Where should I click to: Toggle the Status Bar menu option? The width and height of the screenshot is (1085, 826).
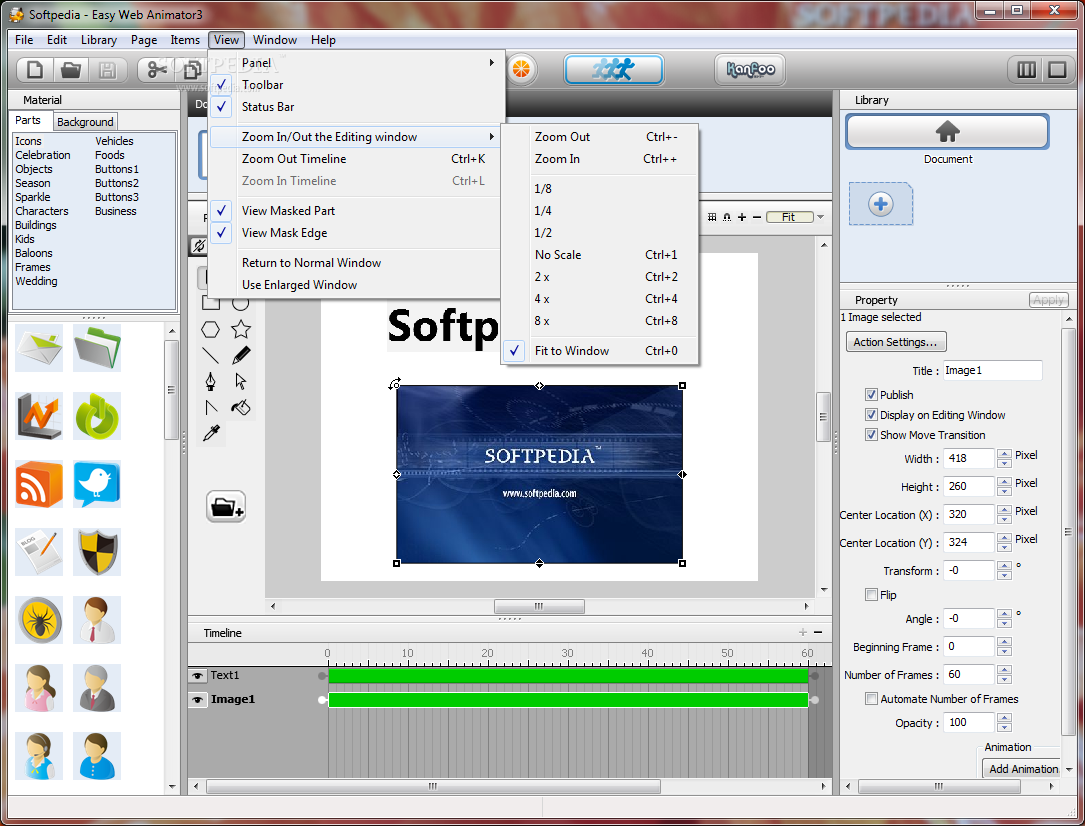[355, 107]
